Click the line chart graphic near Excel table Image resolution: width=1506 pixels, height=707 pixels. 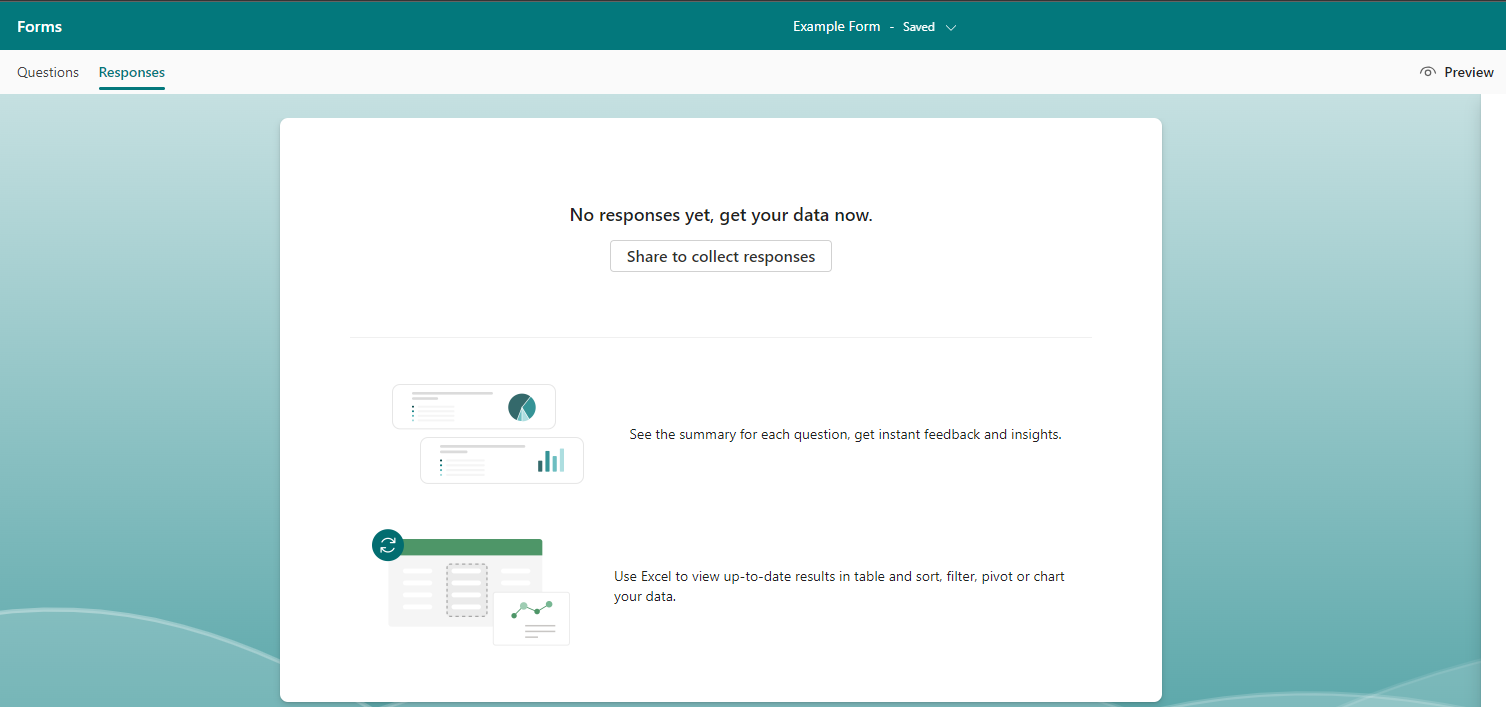(531, 609)
